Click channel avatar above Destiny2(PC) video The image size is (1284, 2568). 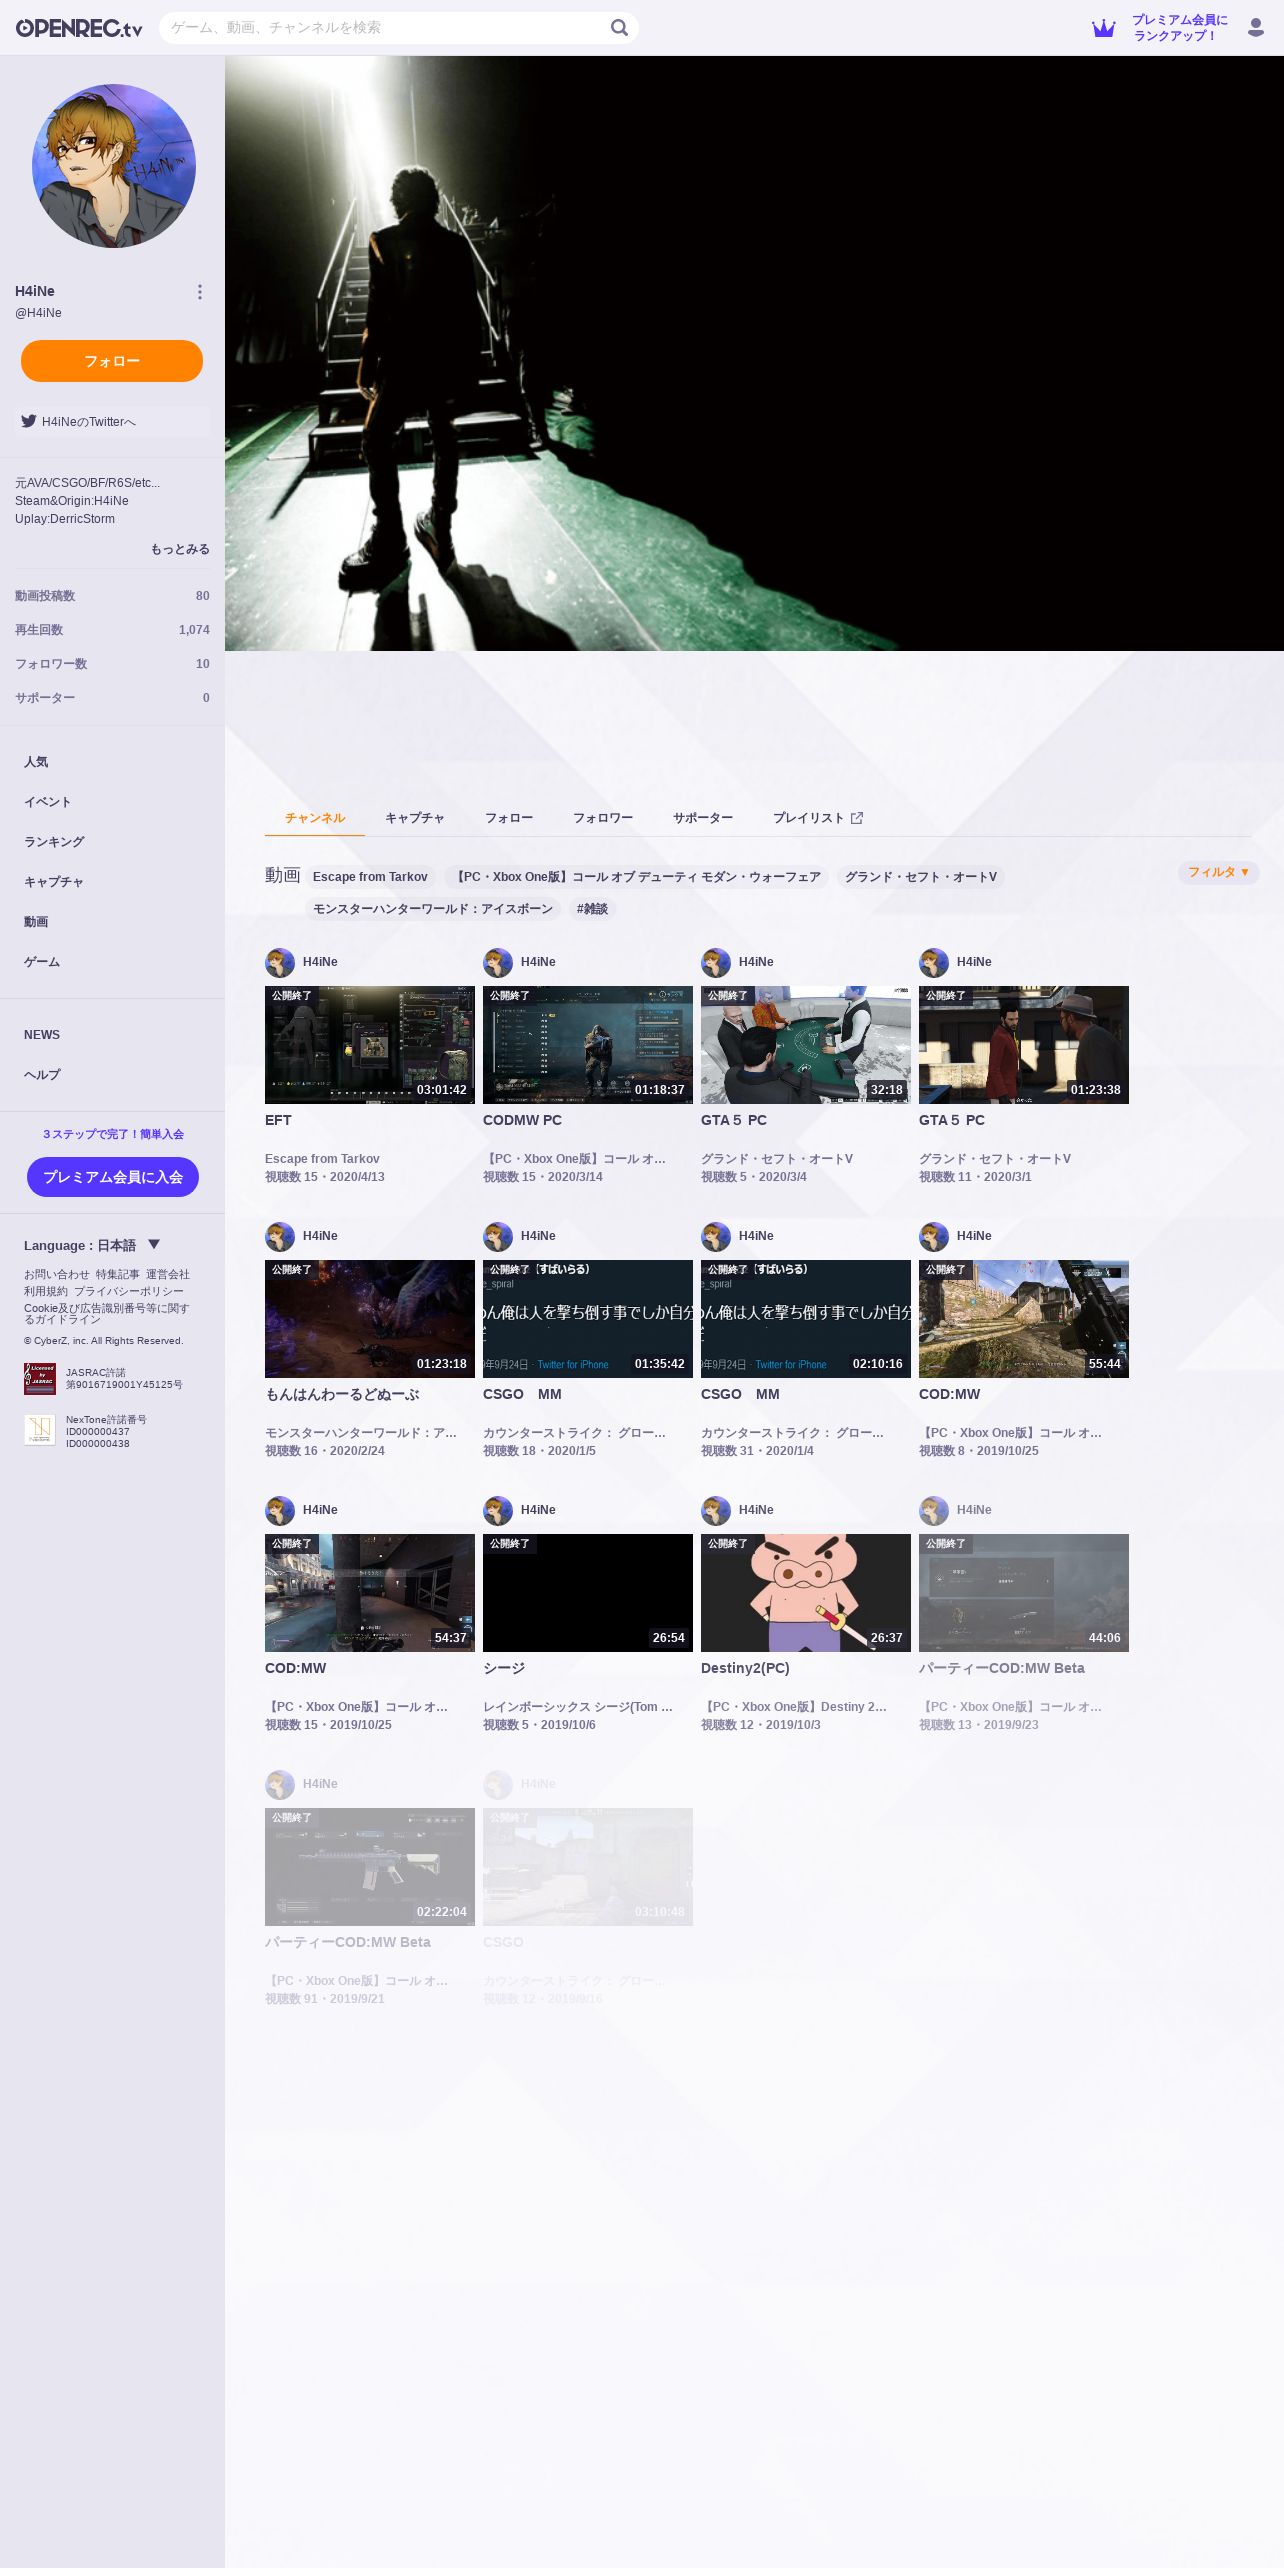[x=716, y=1511]
